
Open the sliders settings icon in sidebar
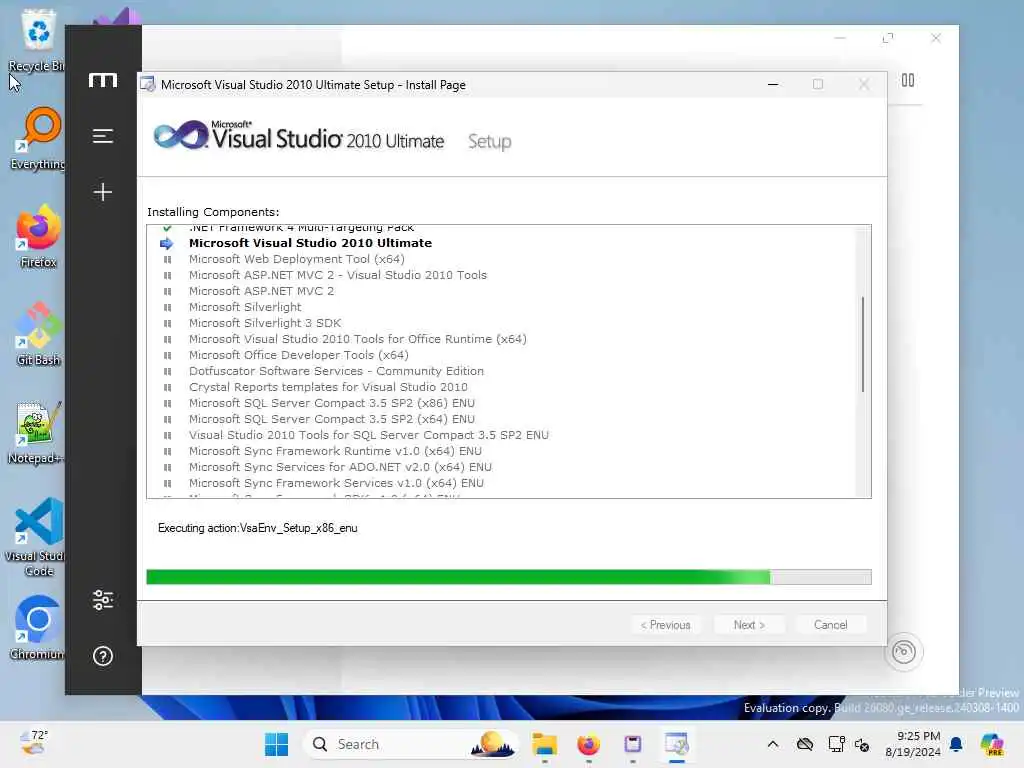click(103, 600)
